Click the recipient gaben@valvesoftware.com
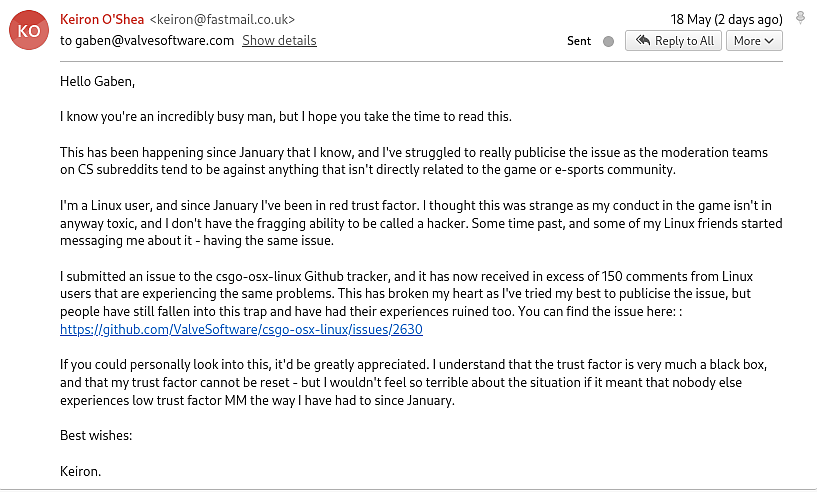 (x=154, y=40)
